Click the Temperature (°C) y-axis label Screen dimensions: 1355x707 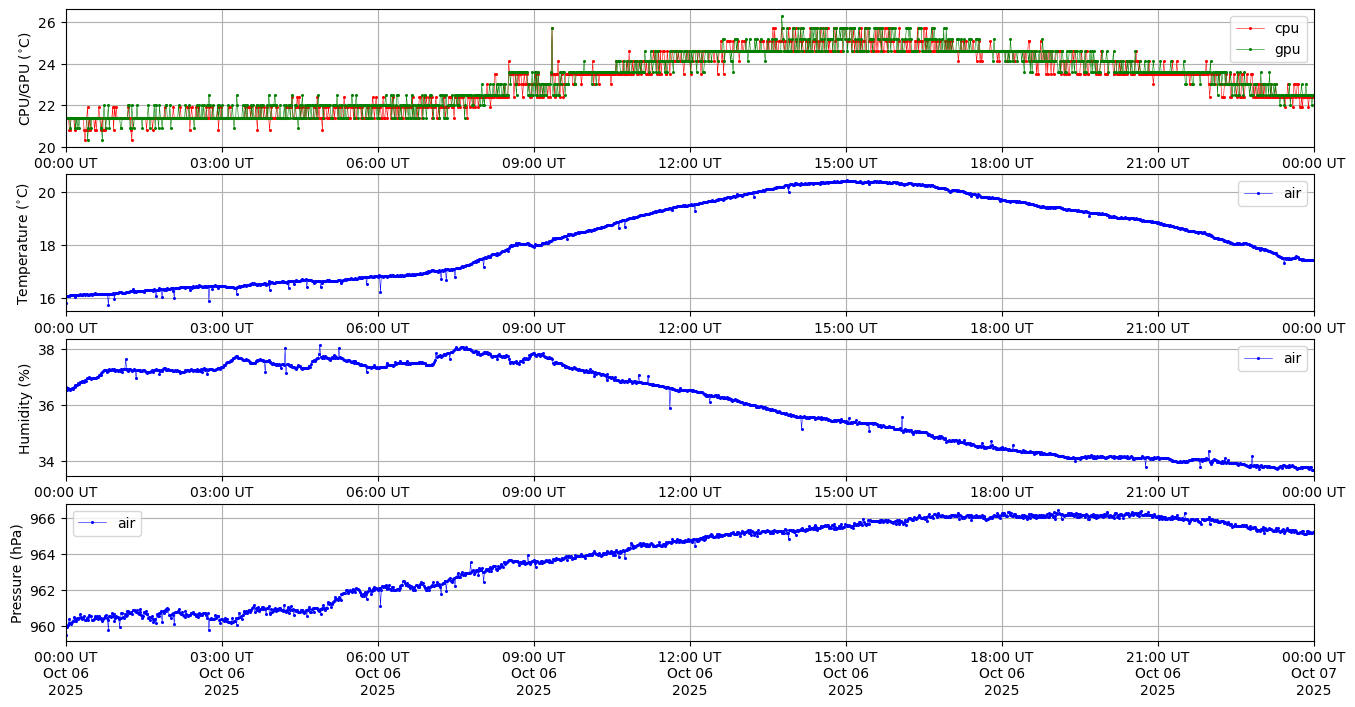click(x=25, y=243)
